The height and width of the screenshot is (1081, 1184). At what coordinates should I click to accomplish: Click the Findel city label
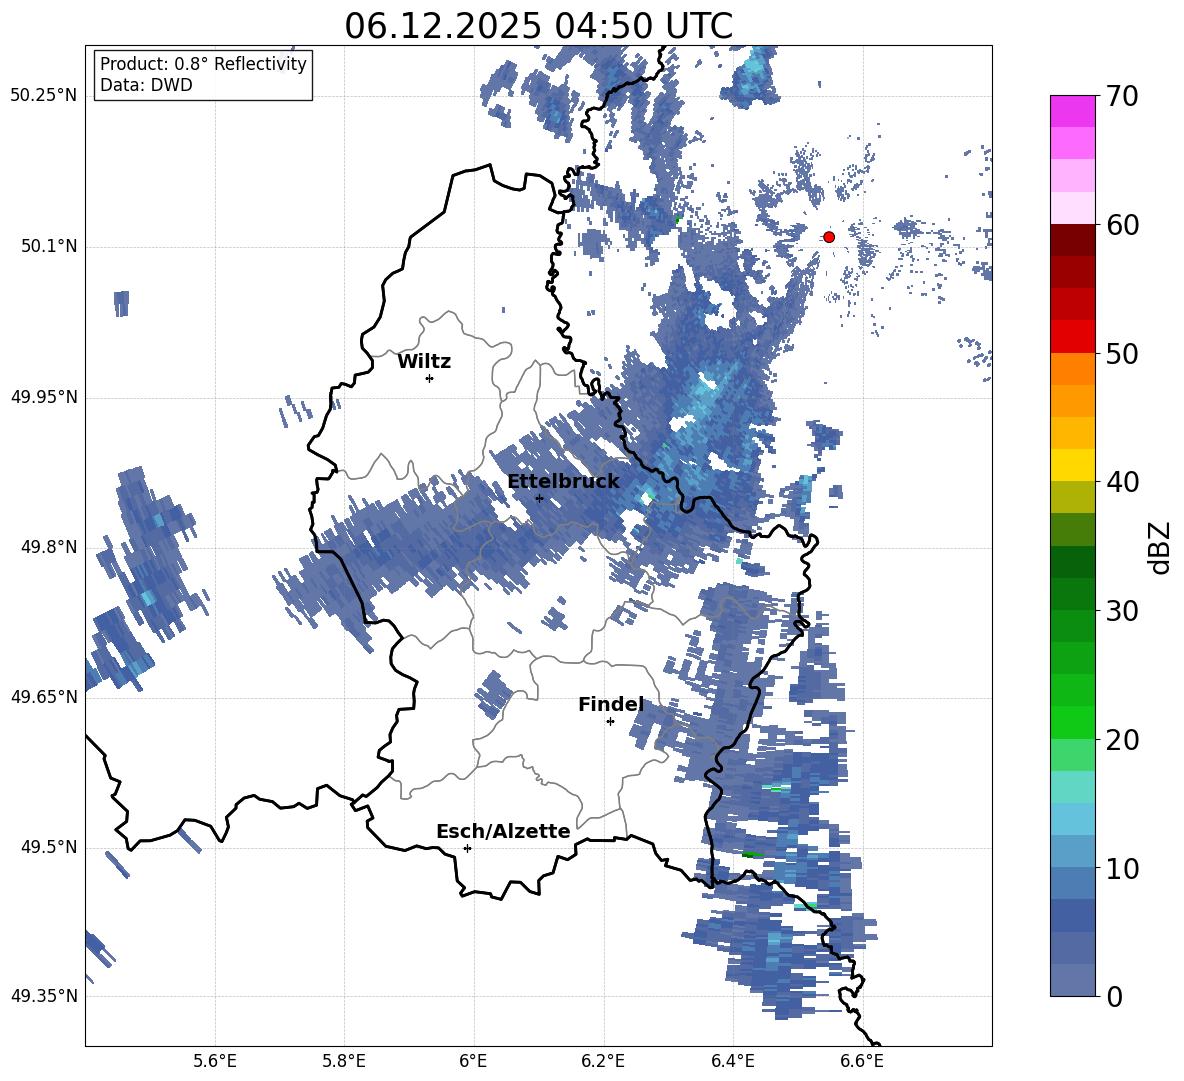(611, 704)
